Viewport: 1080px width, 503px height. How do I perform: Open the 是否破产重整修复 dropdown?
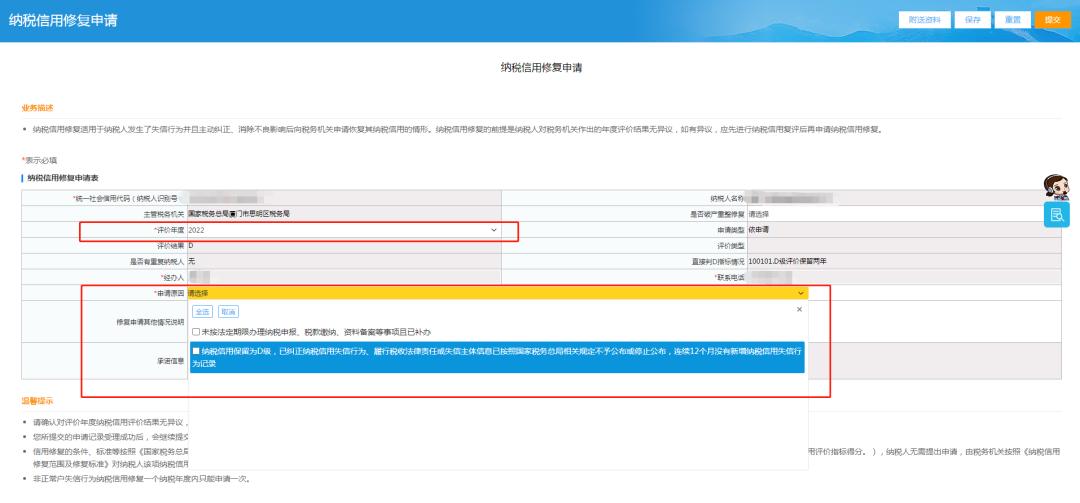point(904,214)
